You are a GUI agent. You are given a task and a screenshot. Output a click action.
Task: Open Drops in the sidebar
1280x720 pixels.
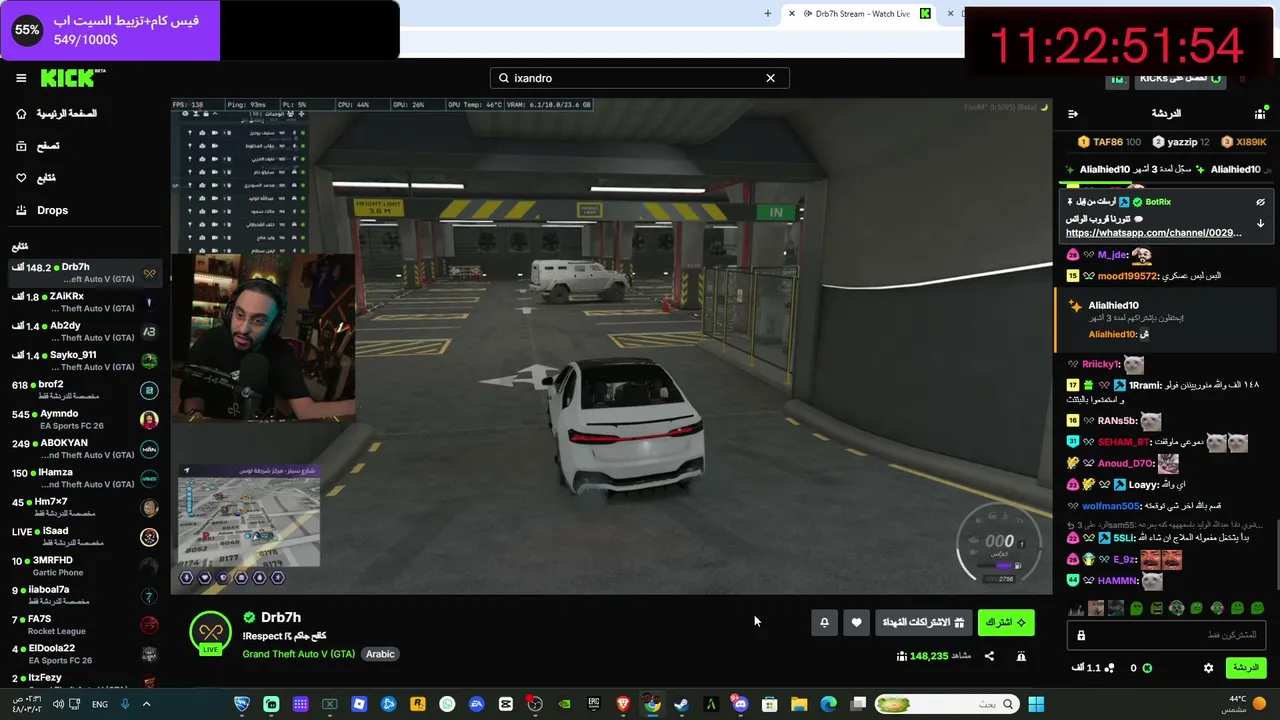pos(42,210)
